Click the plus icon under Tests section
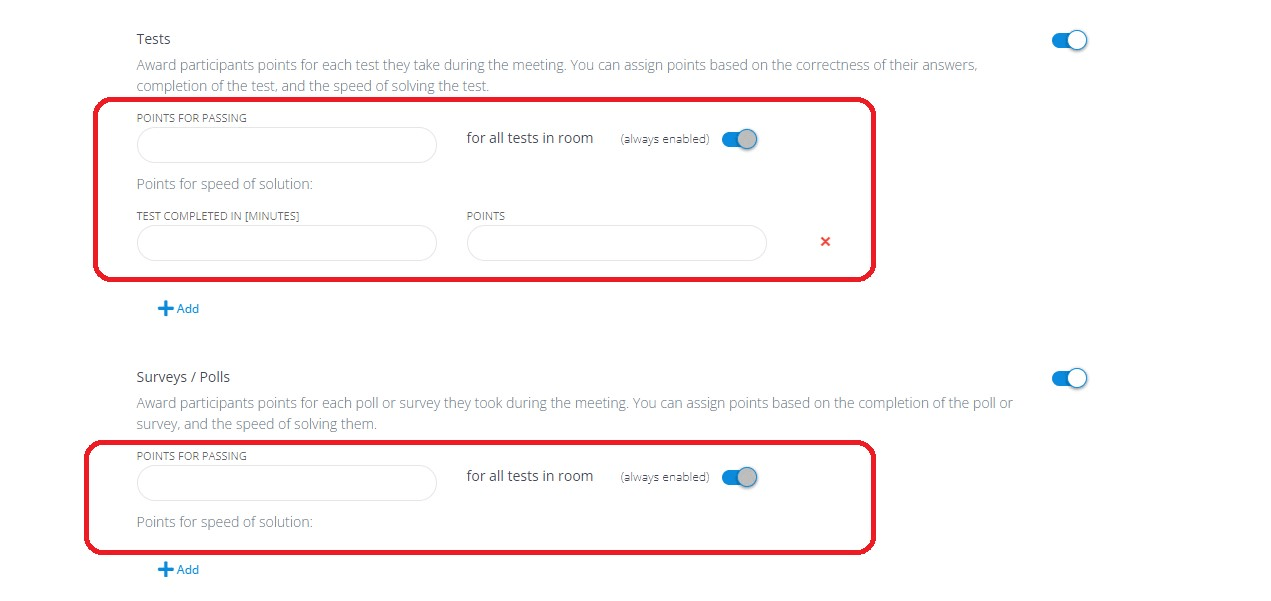The height and width of the screenshot is (601, 1271). [165, 309]
